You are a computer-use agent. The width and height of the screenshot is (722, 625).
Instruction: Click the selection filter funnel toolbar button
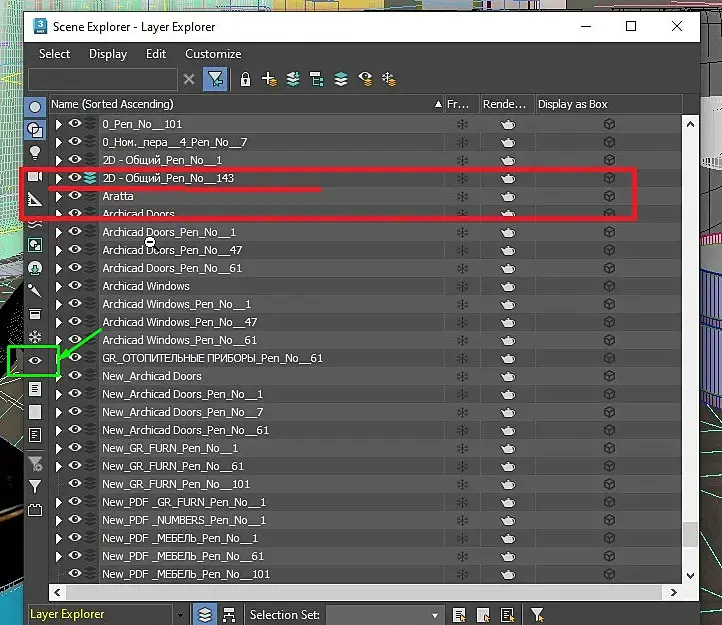pyautogui.click(x=215, y=79)
